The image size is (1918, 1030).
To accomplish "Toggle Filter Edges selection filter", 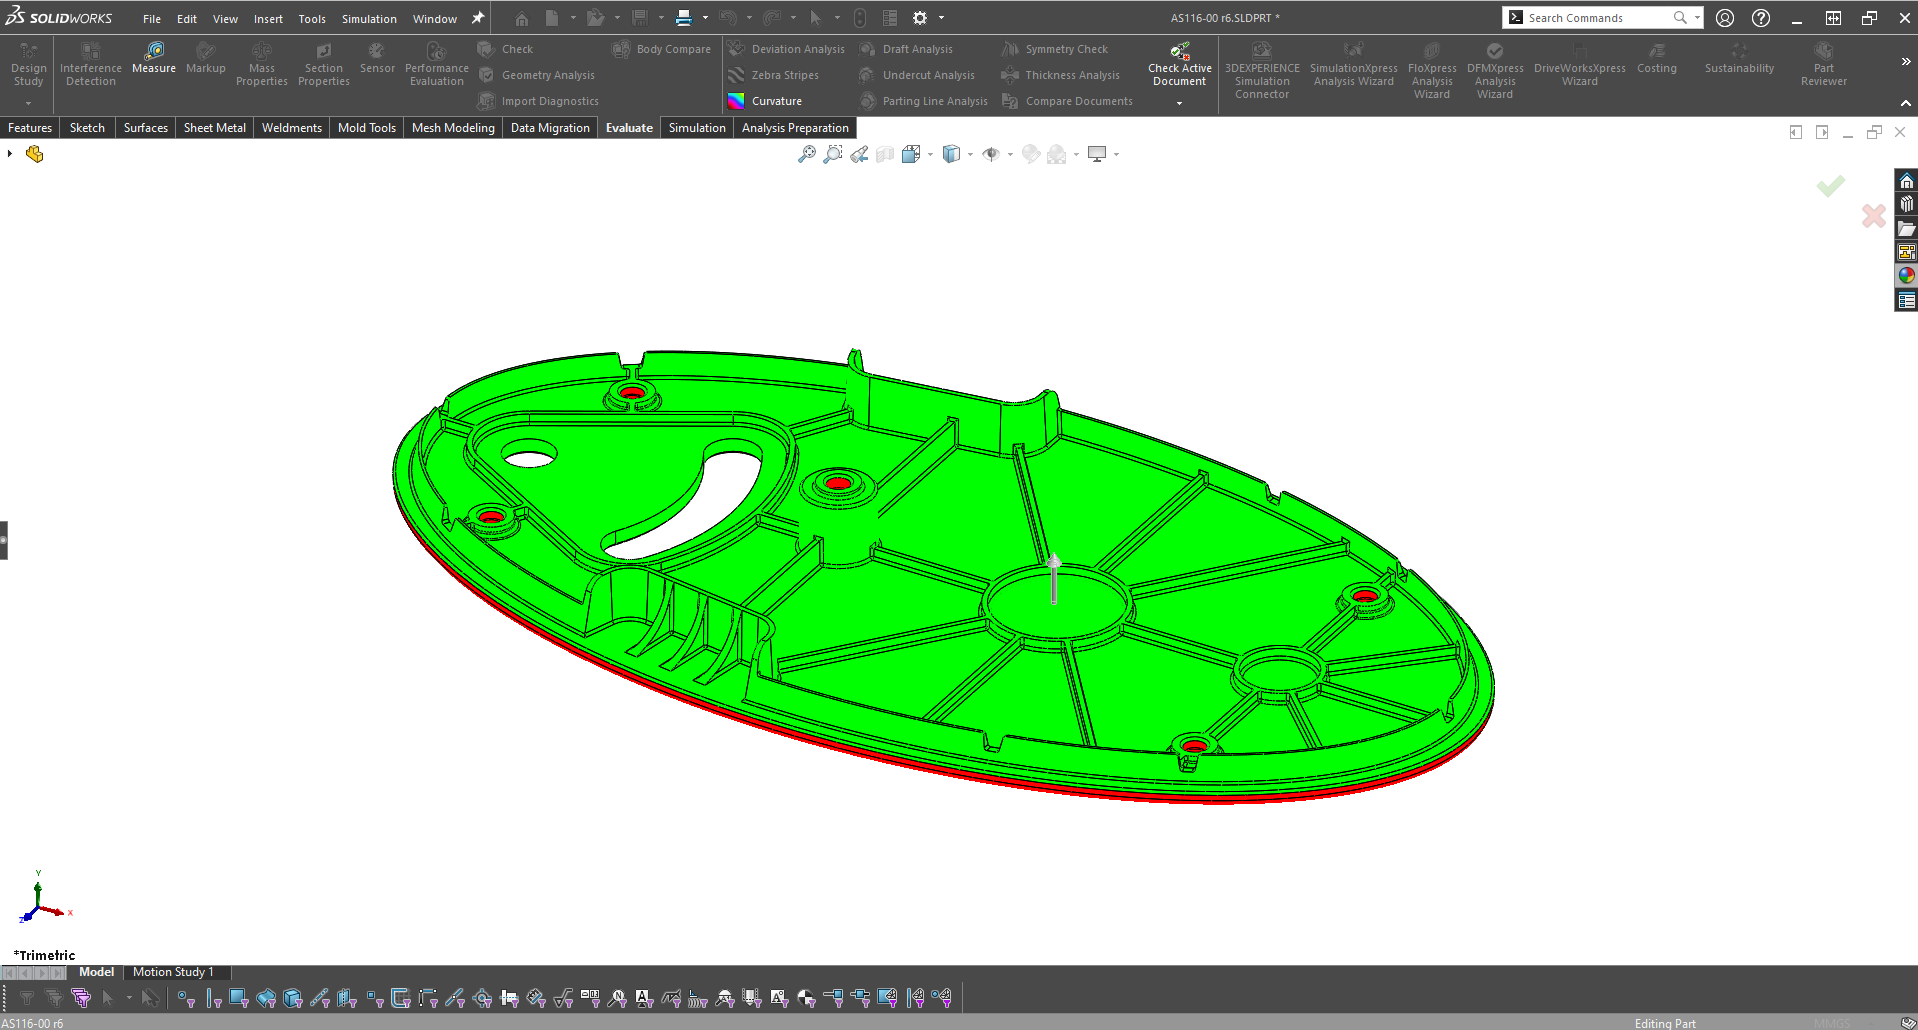I will (213, 998).
